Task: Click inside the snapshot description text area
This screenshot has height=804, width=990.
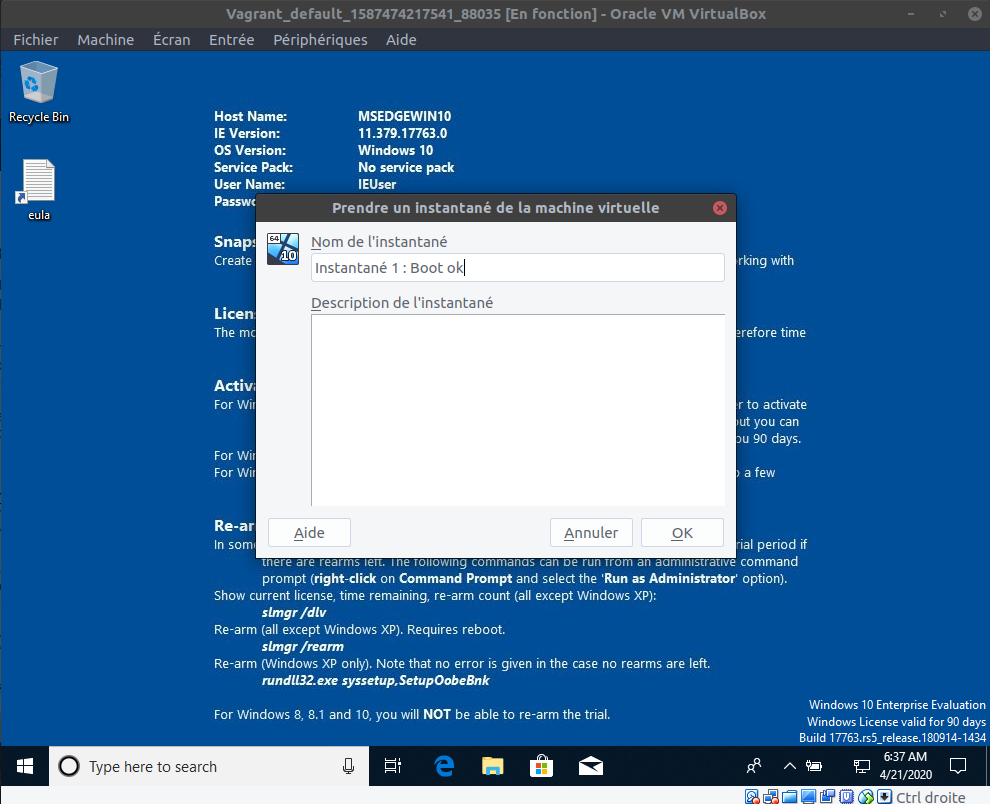Action: click(517, 410)
